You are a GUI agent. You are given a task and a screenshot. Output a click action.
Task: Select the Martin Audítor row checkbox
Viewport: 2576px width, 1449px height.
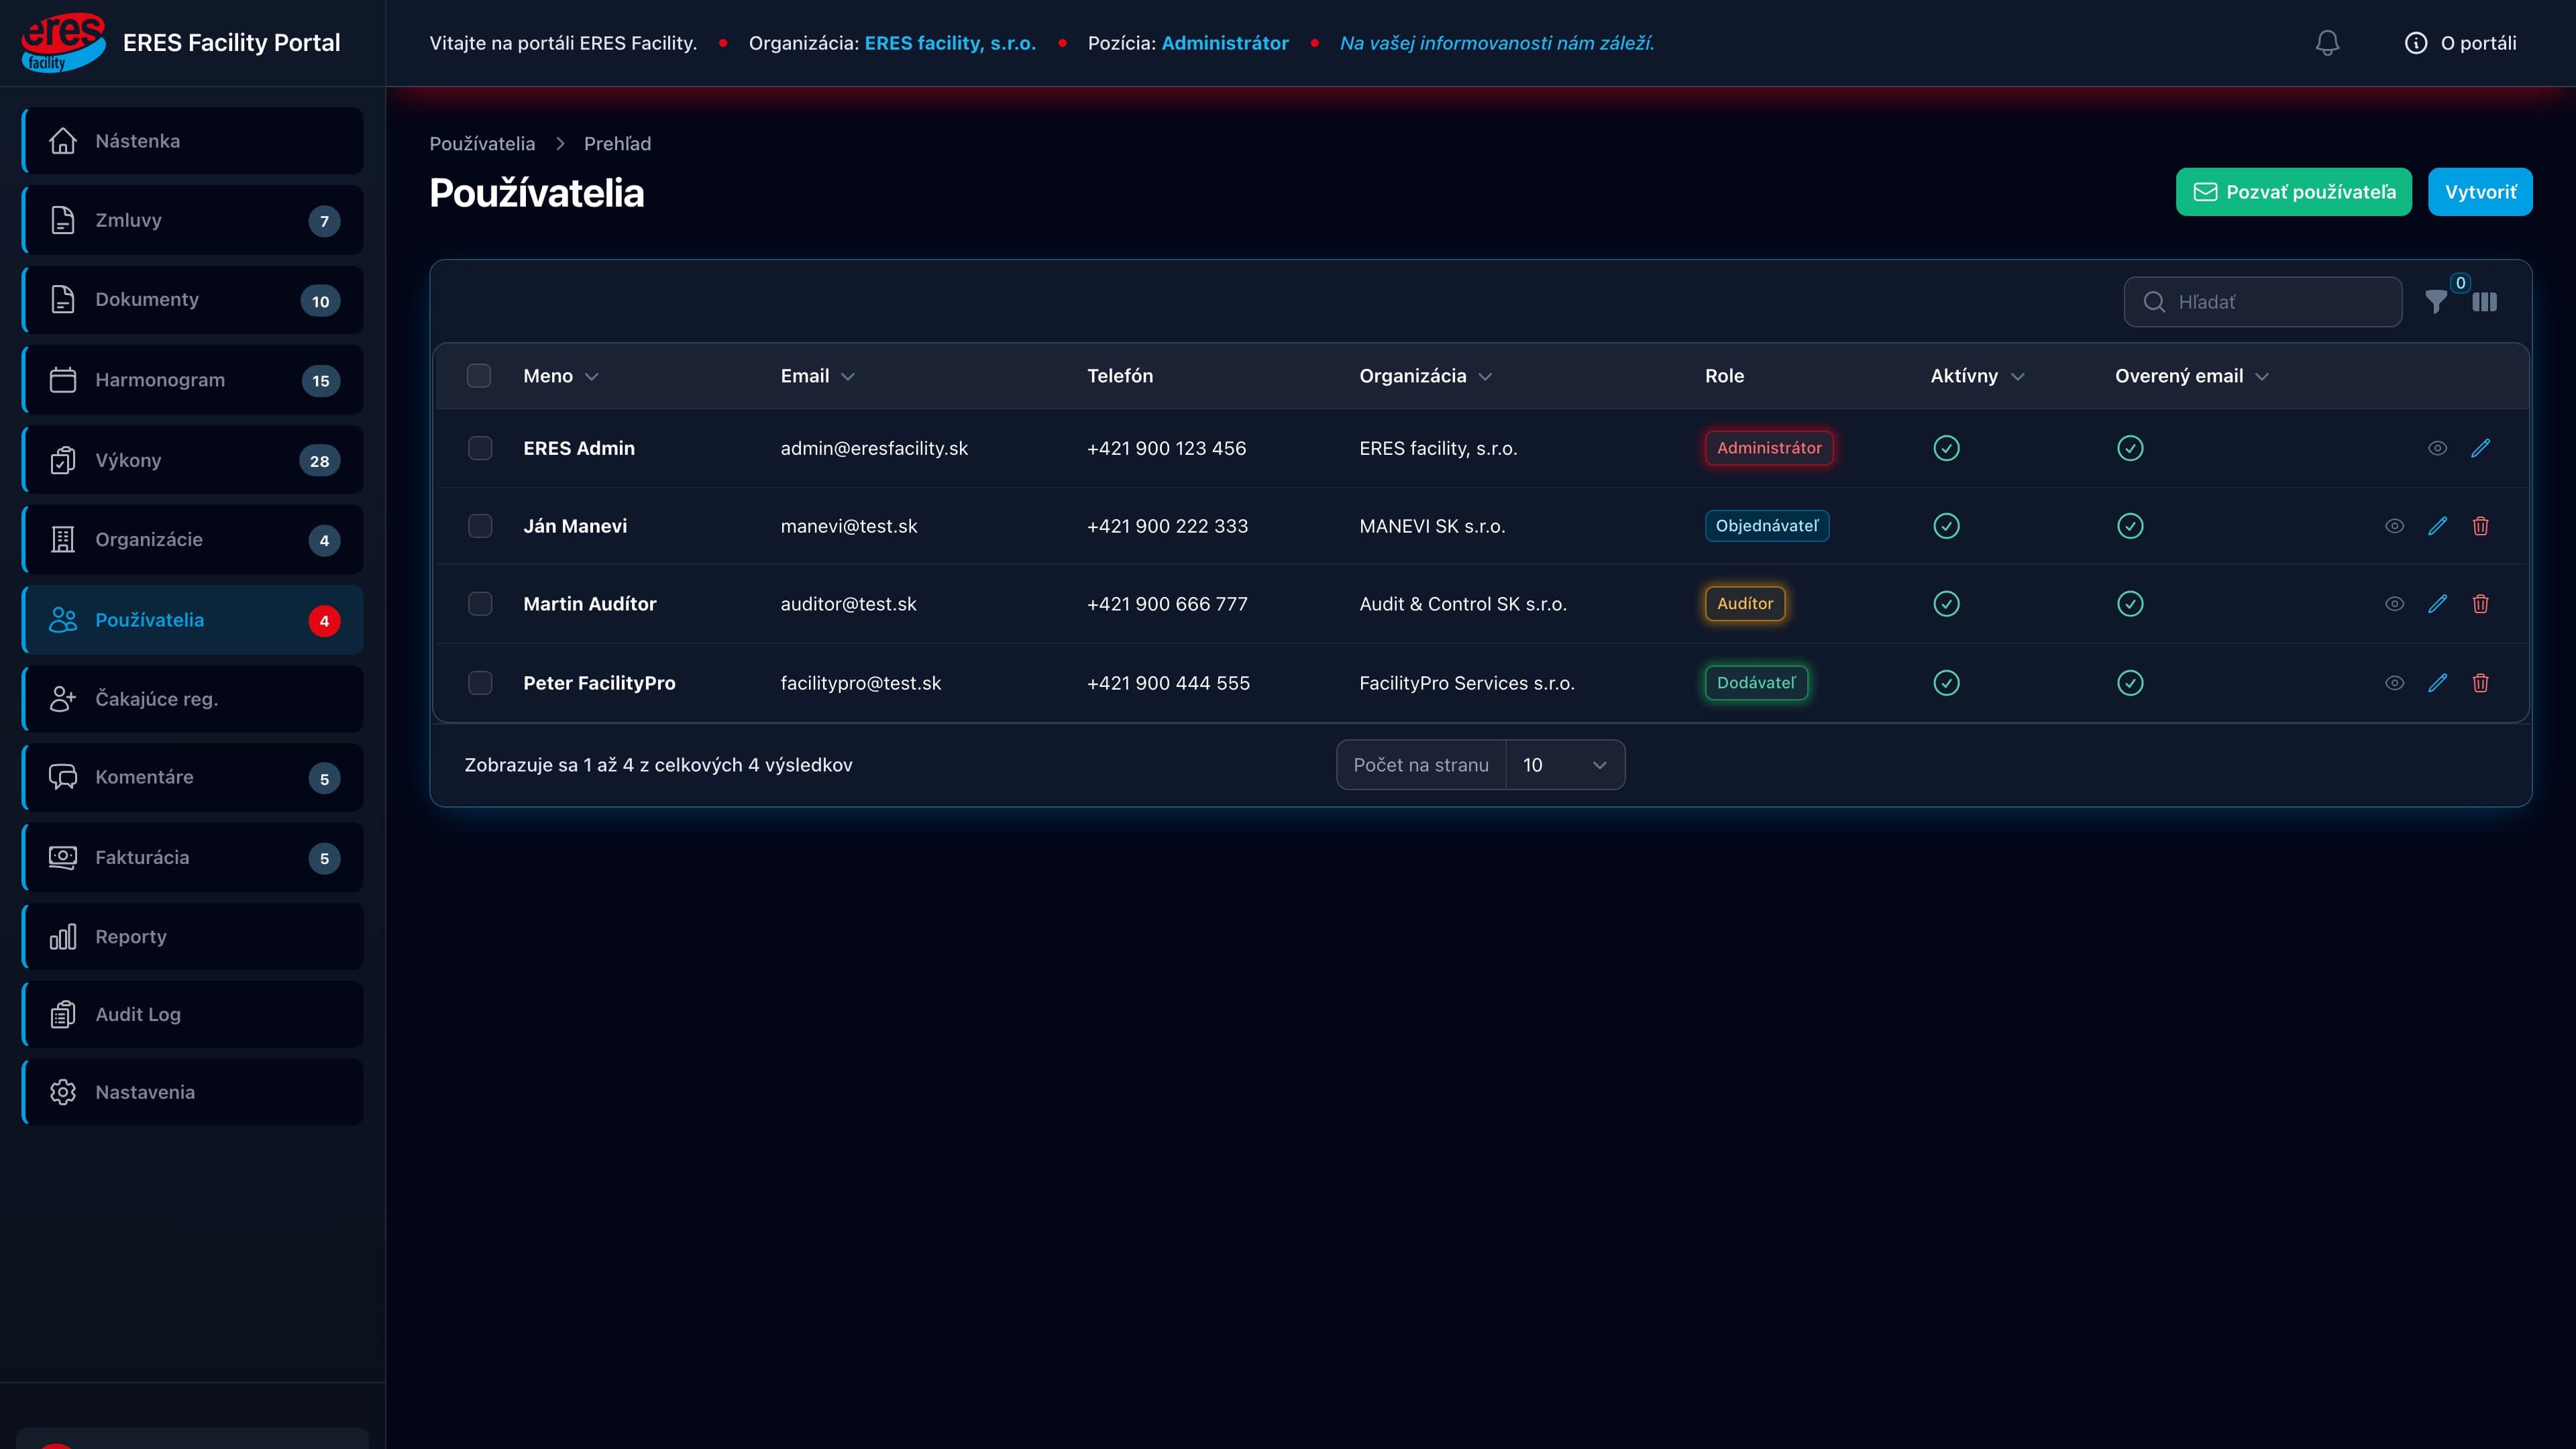(x=480, y=604)
